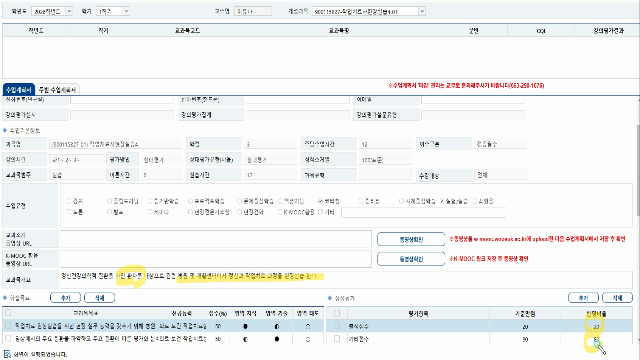This screenshot has height=360, width=640.
Task: Select 영역 태도 radio in first objective row
Action: (x=308, y=326)
